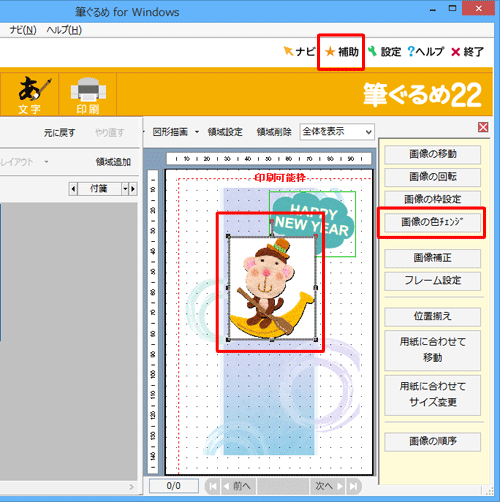The image size is (500, 502).
Task: Click 次へ next page button
Action: (x=328, y=486)
